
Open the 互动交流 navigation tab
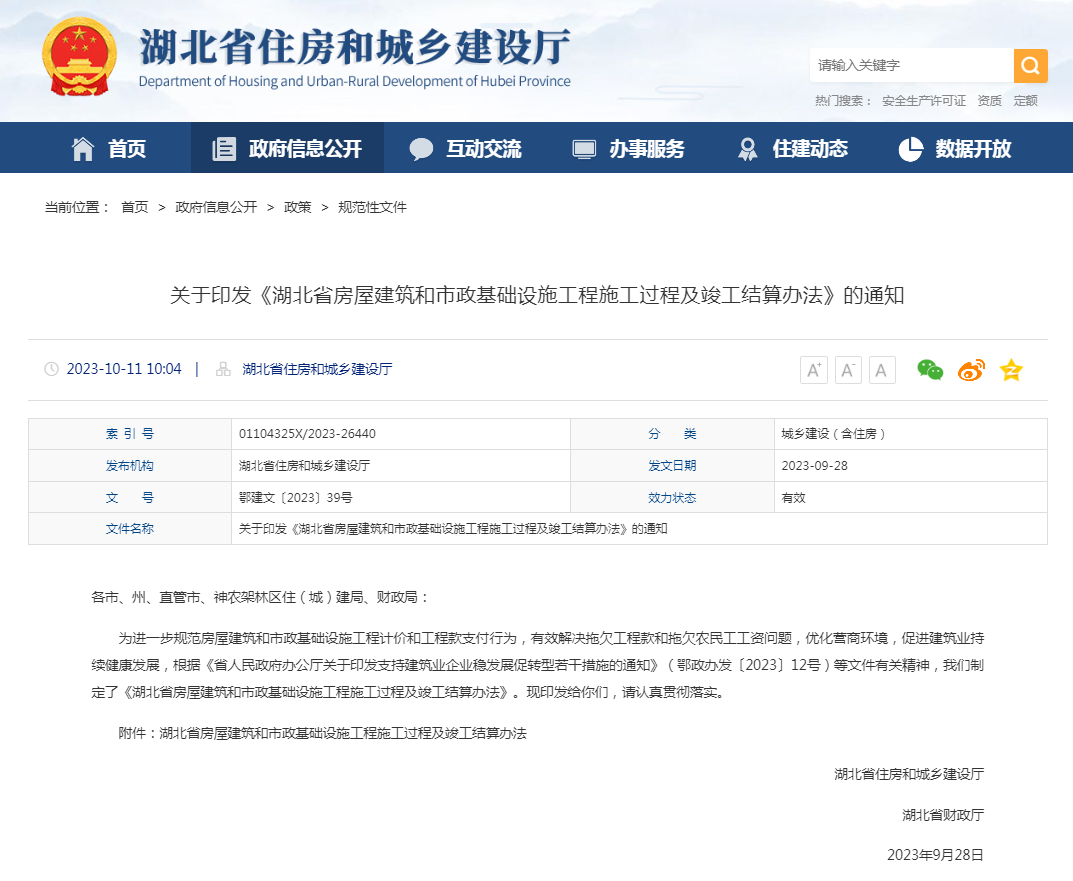click(x=465, y=148)
